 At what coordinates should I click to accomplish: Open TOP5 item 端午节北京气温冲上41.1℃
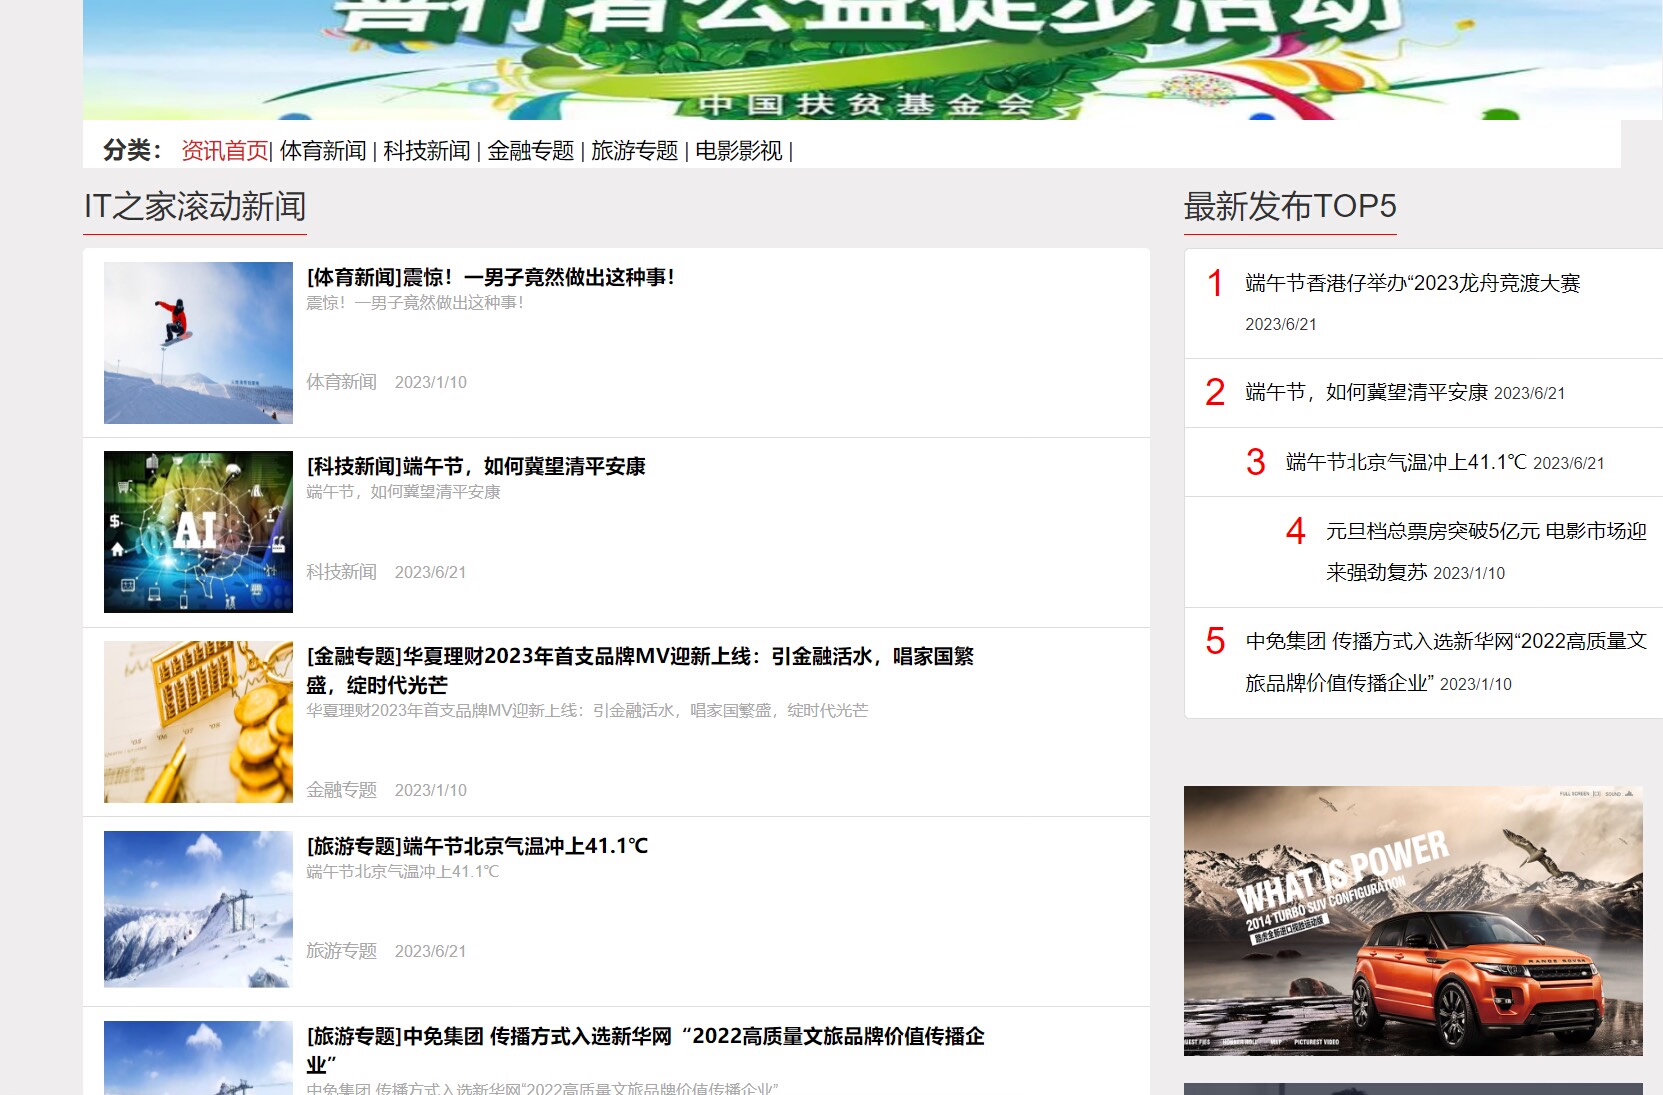point(1406,462)
